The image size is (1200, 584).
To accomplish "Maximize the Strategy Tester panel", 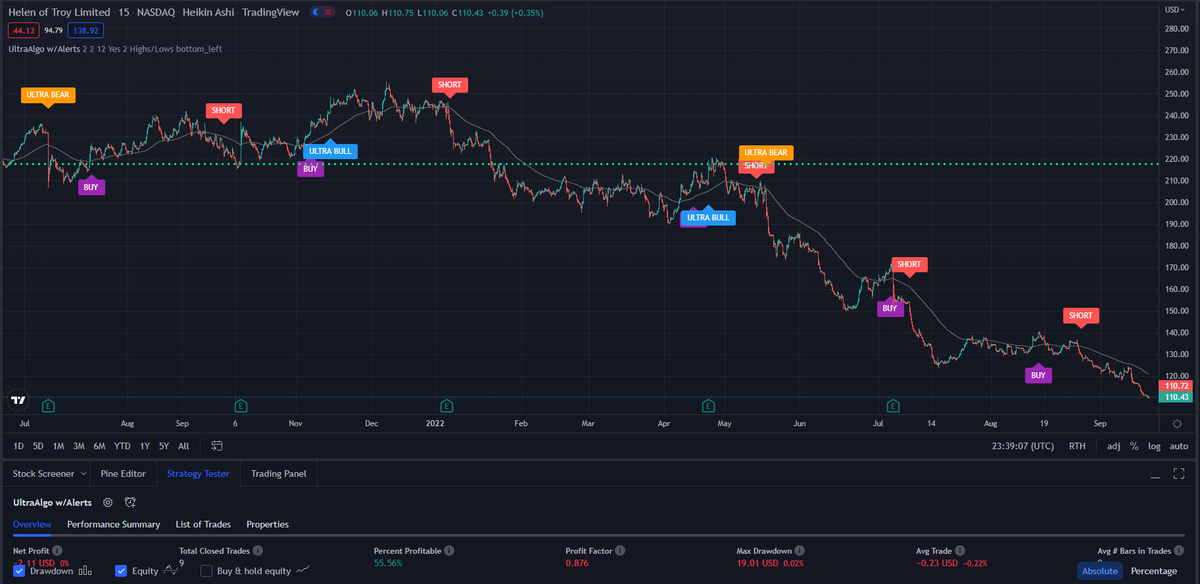I will 1177,474.
